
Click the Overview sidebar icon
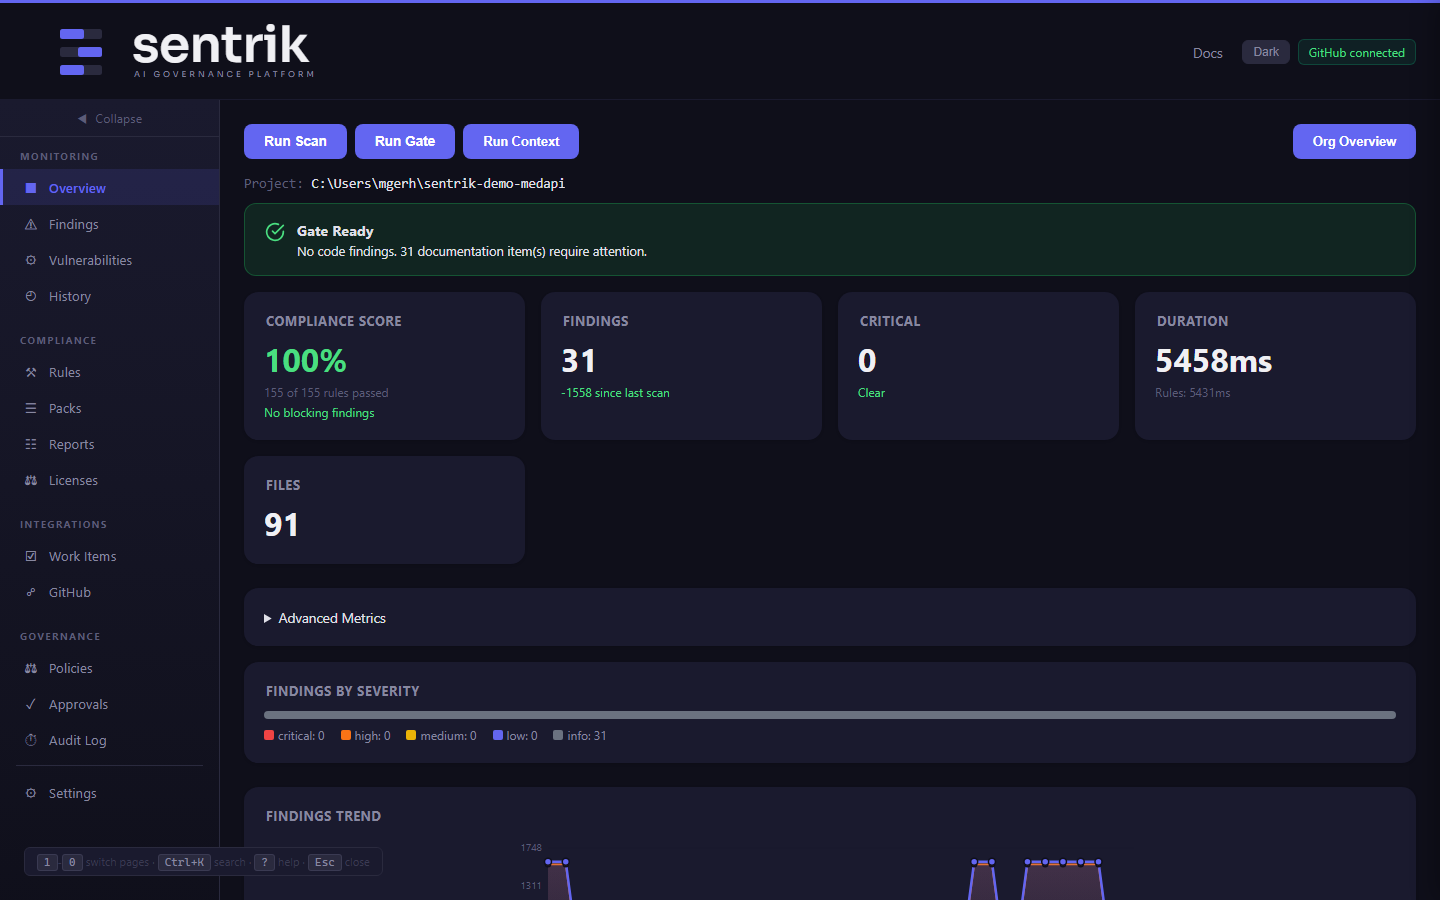[x=31, y=188]
